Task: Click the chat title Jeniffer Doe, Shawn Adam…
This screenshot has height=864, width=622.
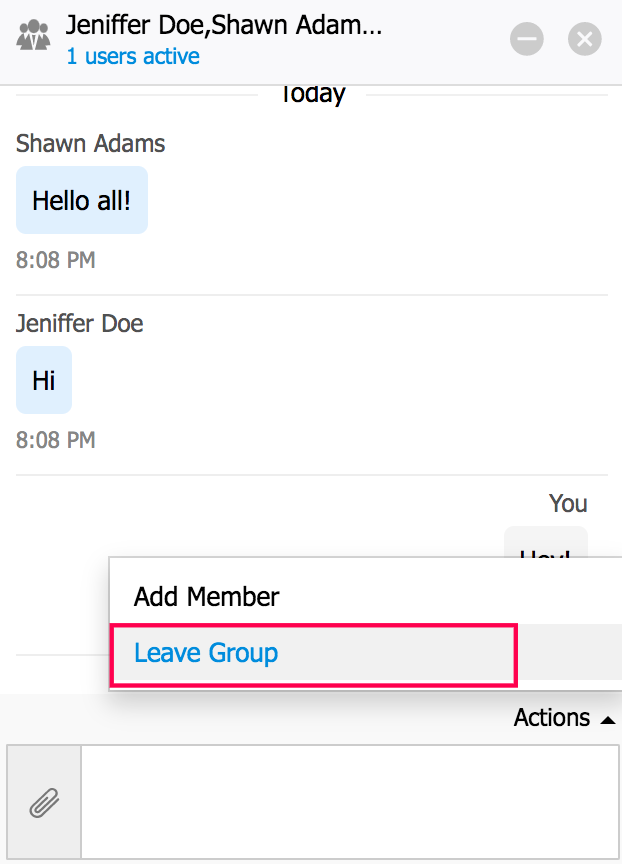Action: [x=224, y=25]
